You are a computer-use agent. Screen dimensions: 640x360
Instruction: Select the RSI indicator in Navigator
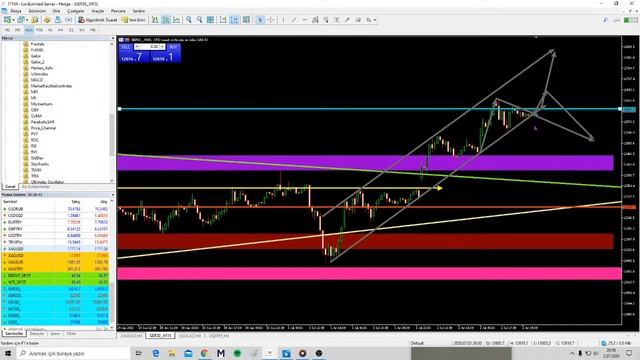(33, 146)
